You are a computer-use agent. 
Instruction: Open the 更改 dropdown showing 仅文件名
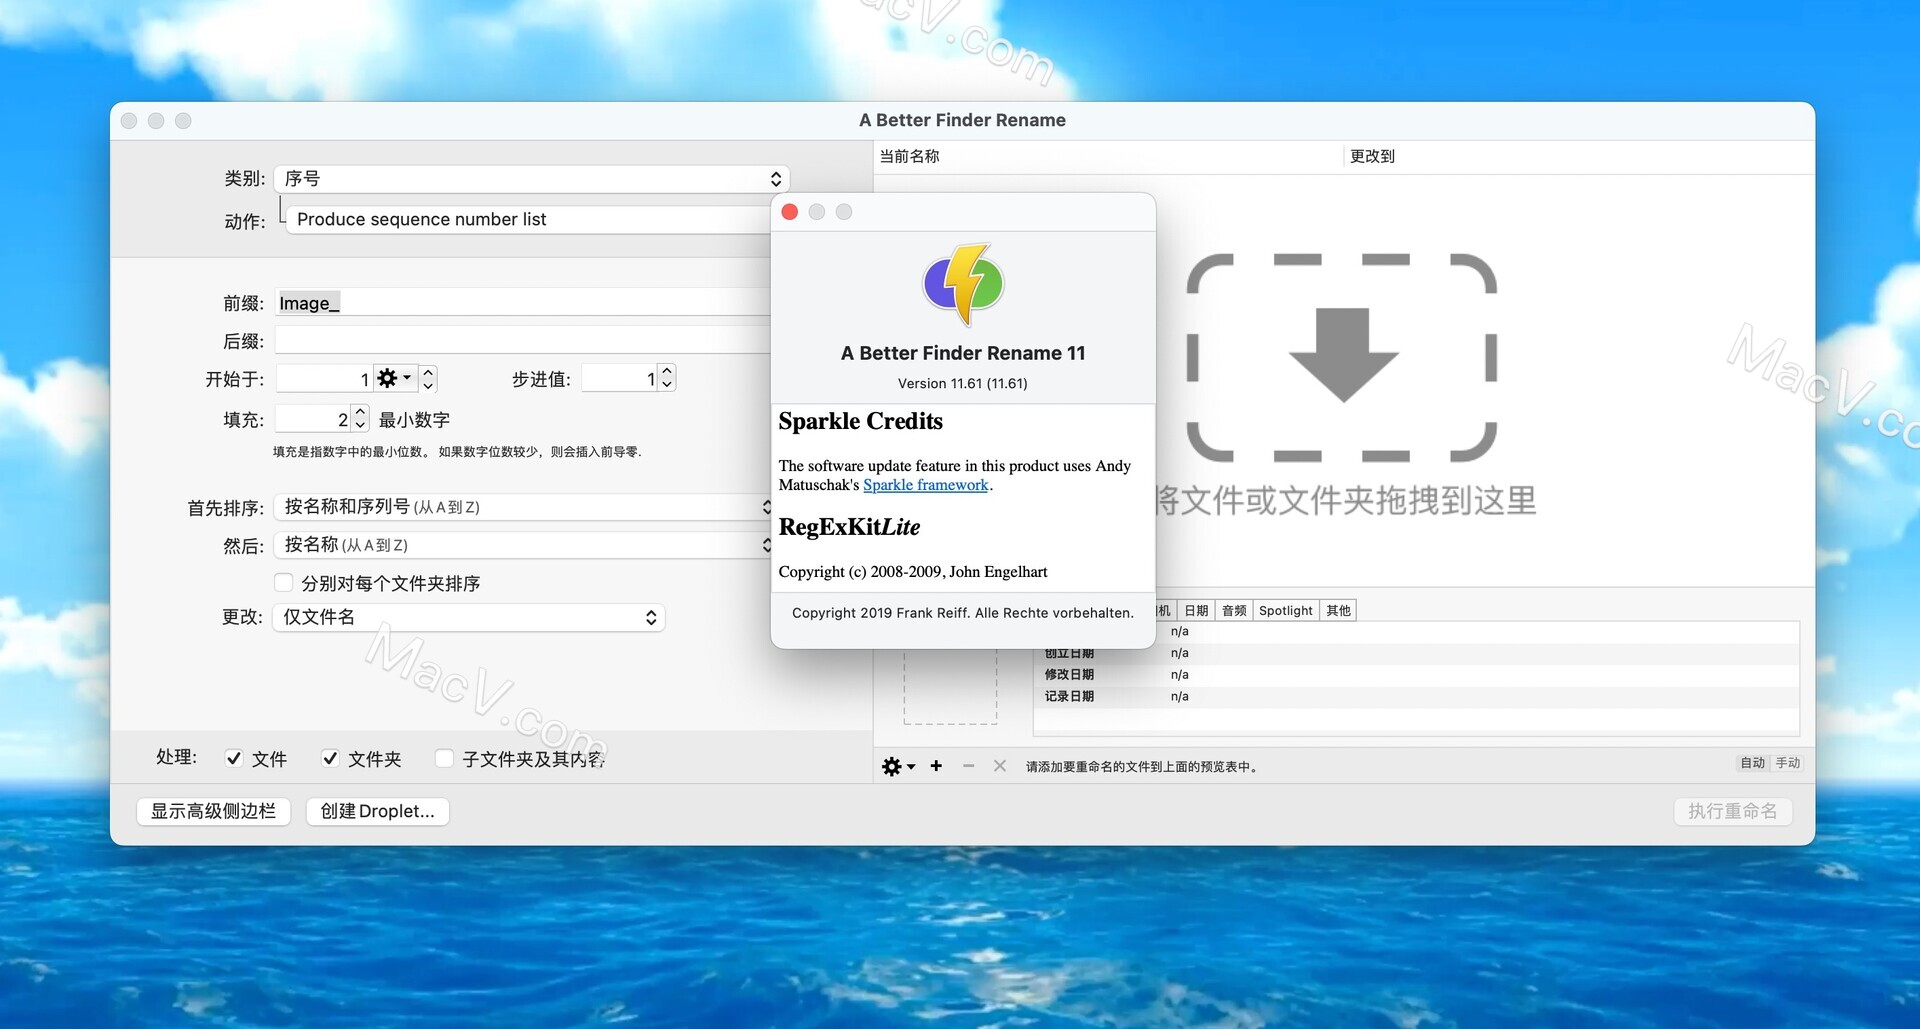pyautogui.click(x=469, y=617)
